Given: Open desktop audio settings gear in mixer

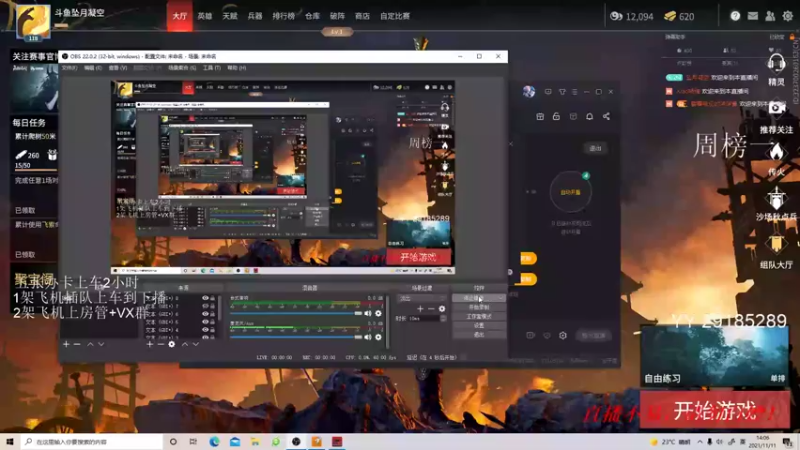Looking at the screenshot, I should 378,313.
